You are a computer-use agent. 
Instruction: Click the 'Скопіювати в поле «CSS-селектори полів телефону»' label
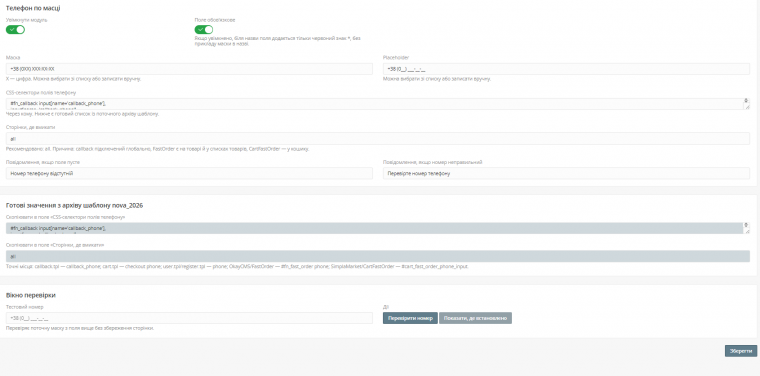tap(65, 217)
